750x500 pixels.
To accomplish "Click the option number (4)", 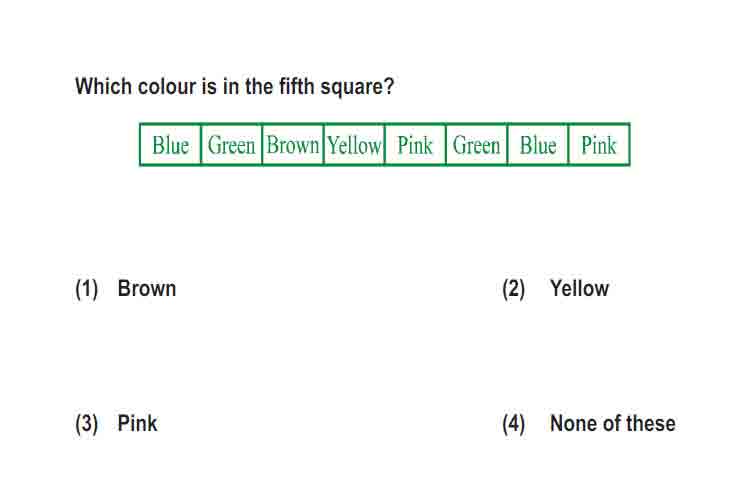I will coord(514,424).
